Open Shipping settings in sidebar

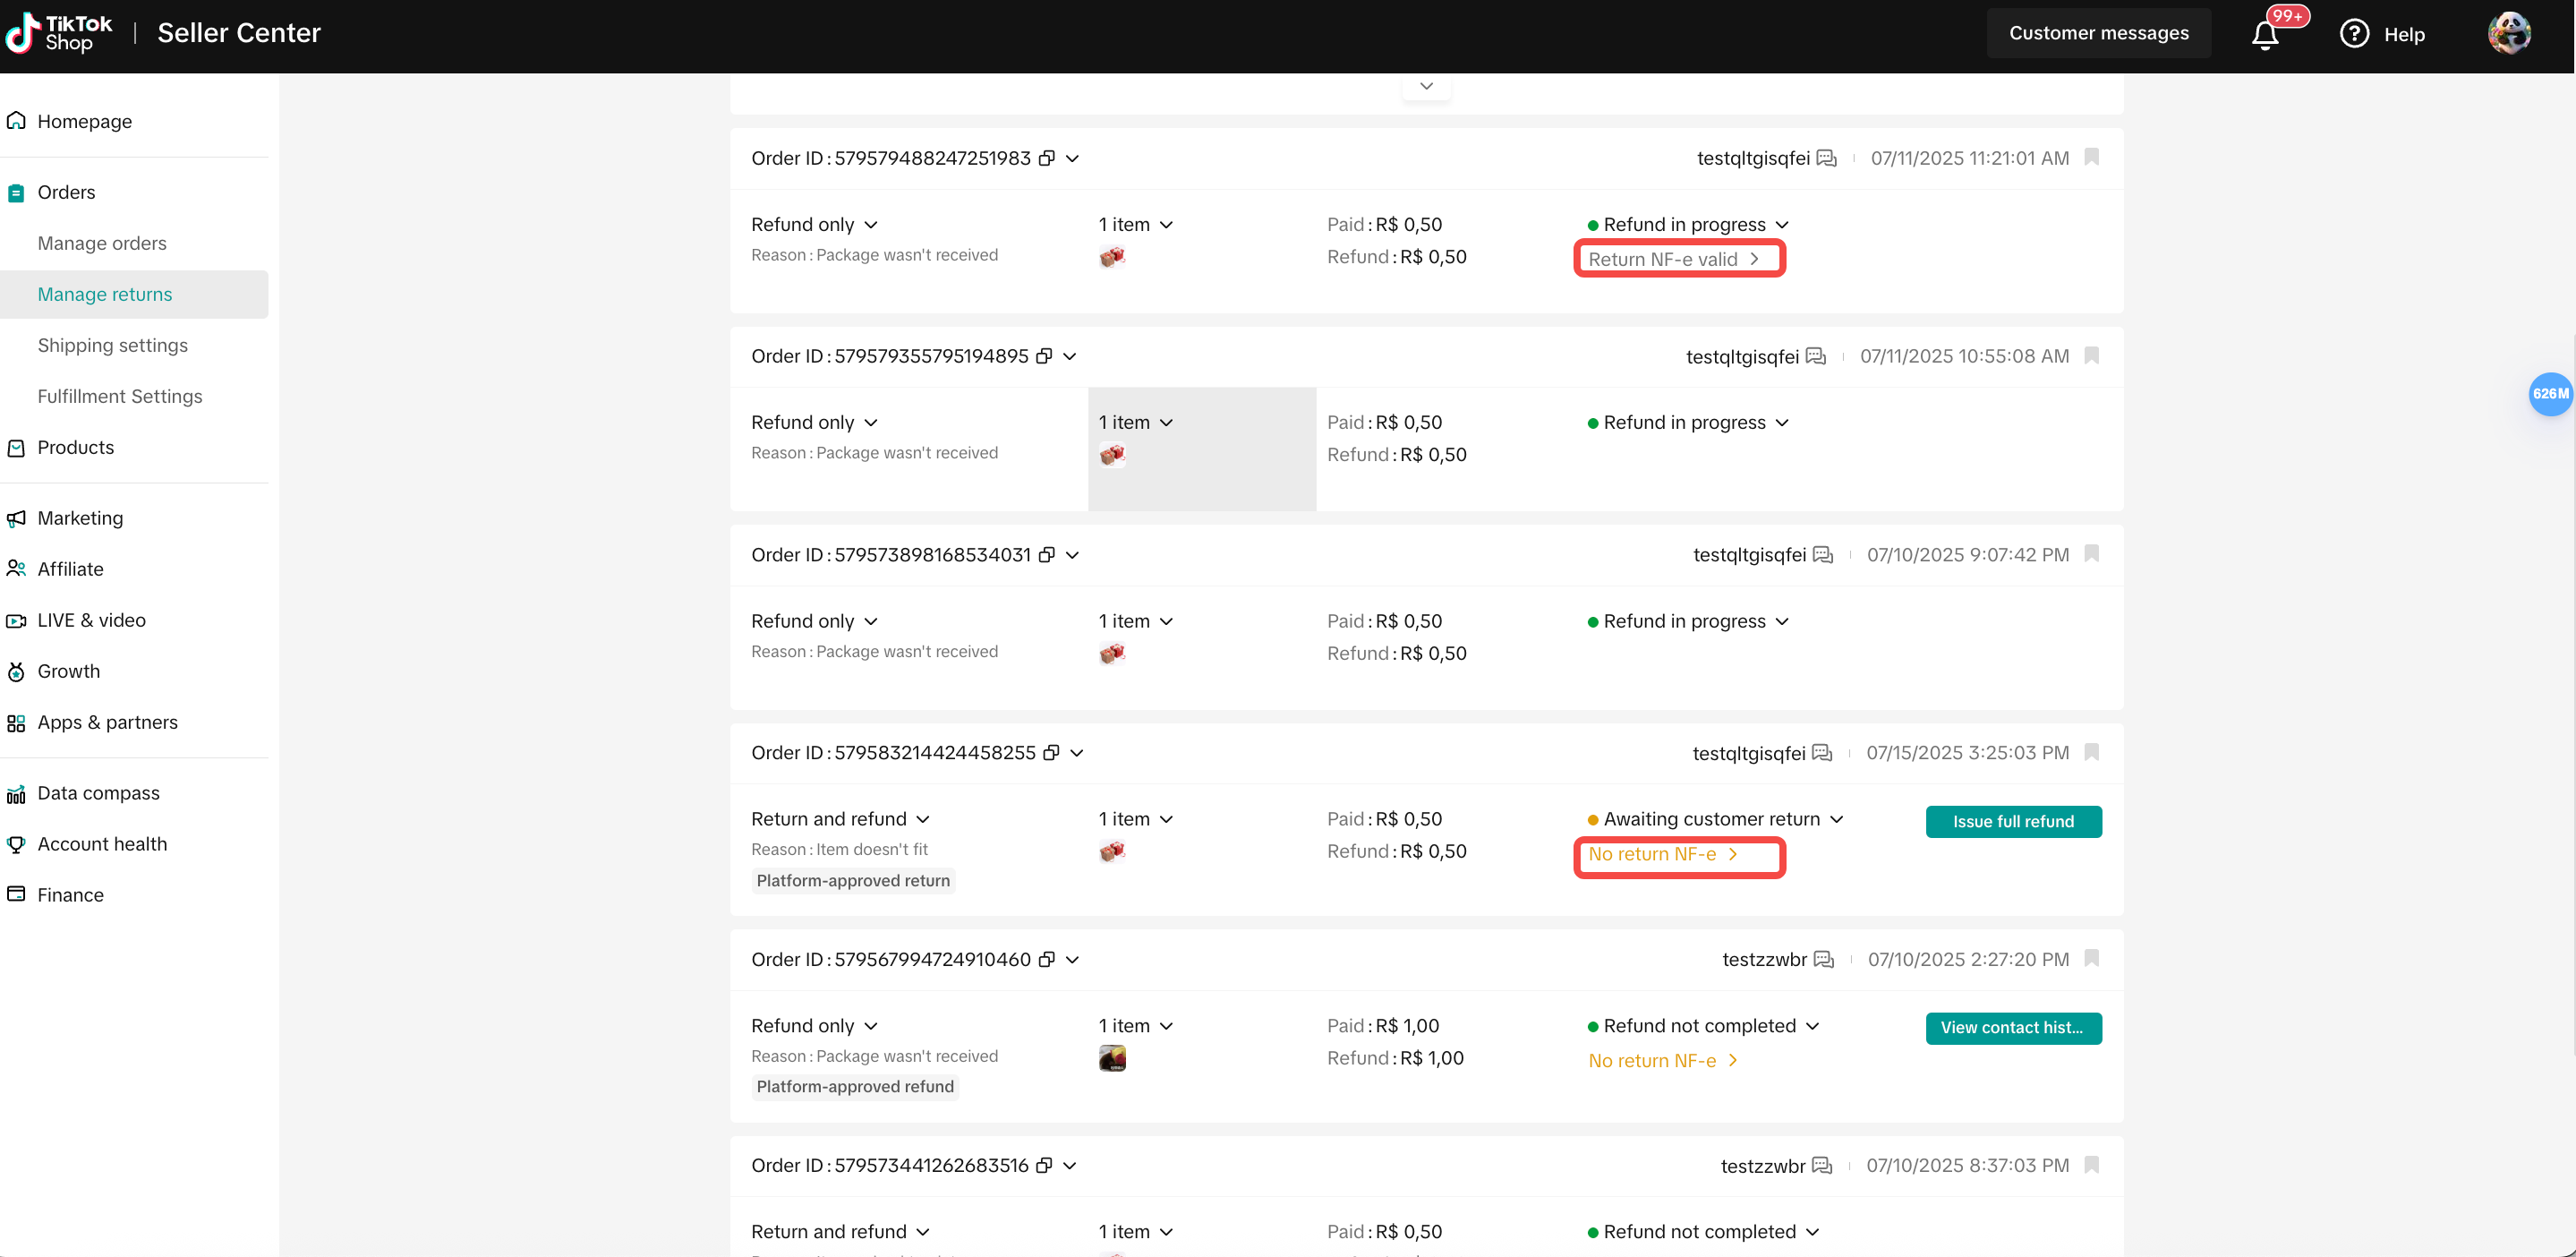click(x=113, y=345)
